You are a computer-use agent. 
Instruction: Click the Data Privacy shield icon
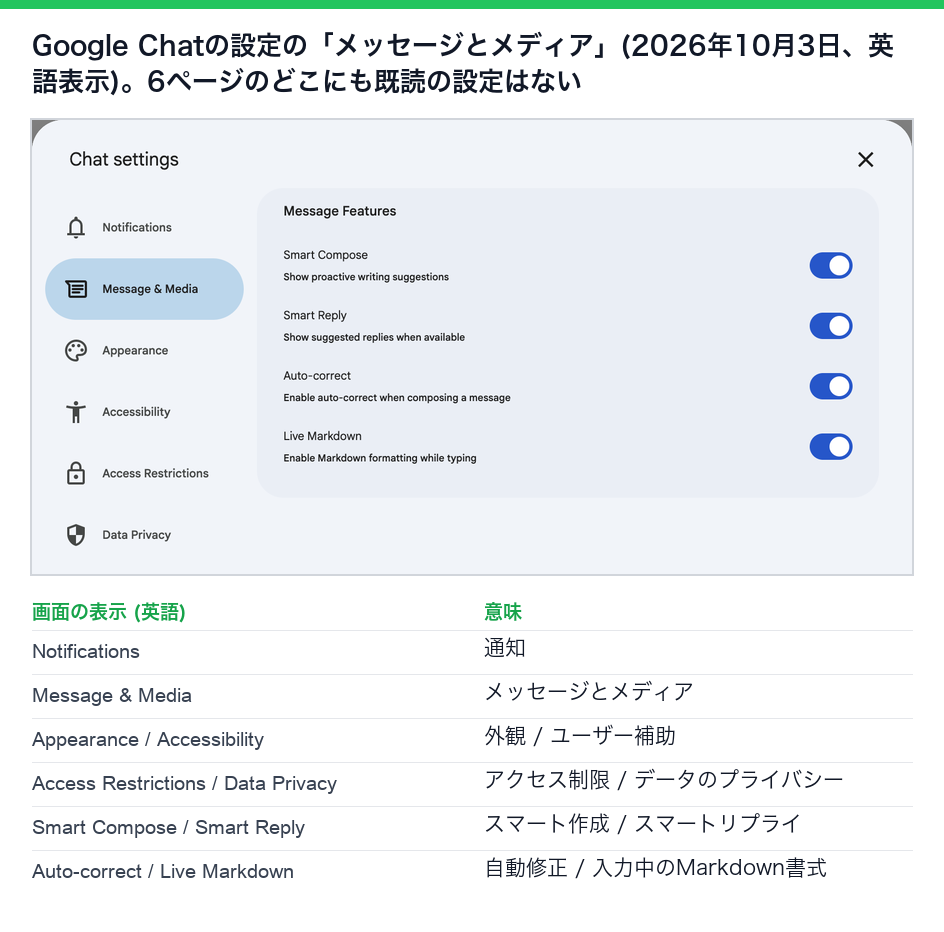[x=76, y=535]
